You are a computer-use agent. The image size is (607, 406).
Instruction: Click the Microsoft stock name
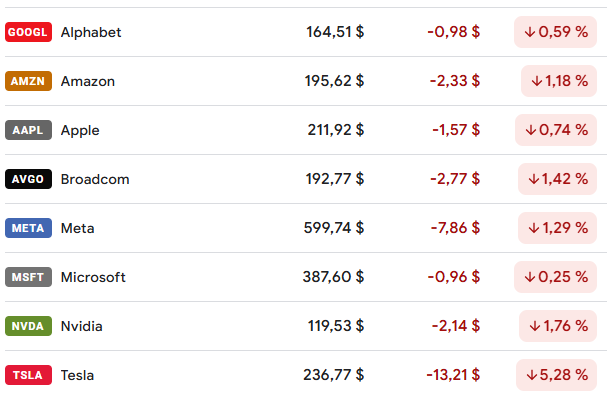93,277
